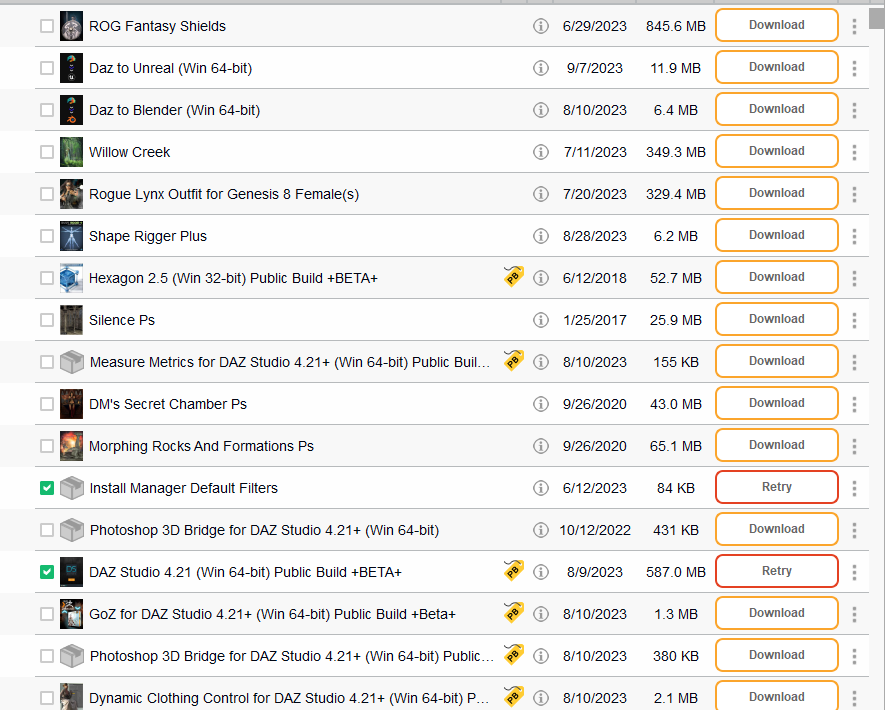Click Willow Creek thumbnail
The height and width of the screenshot is (710, 885).
[72, 152]
